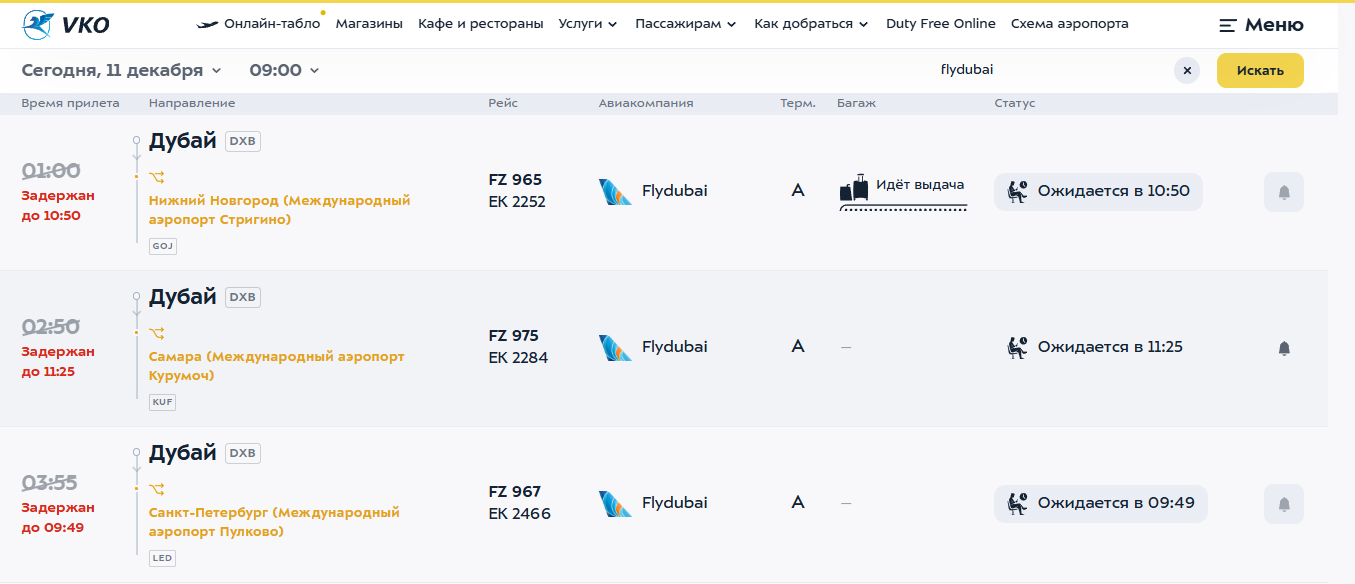Expand the Услуги menu
This screenshot has height=584, width=1355.
coord(588,24)
